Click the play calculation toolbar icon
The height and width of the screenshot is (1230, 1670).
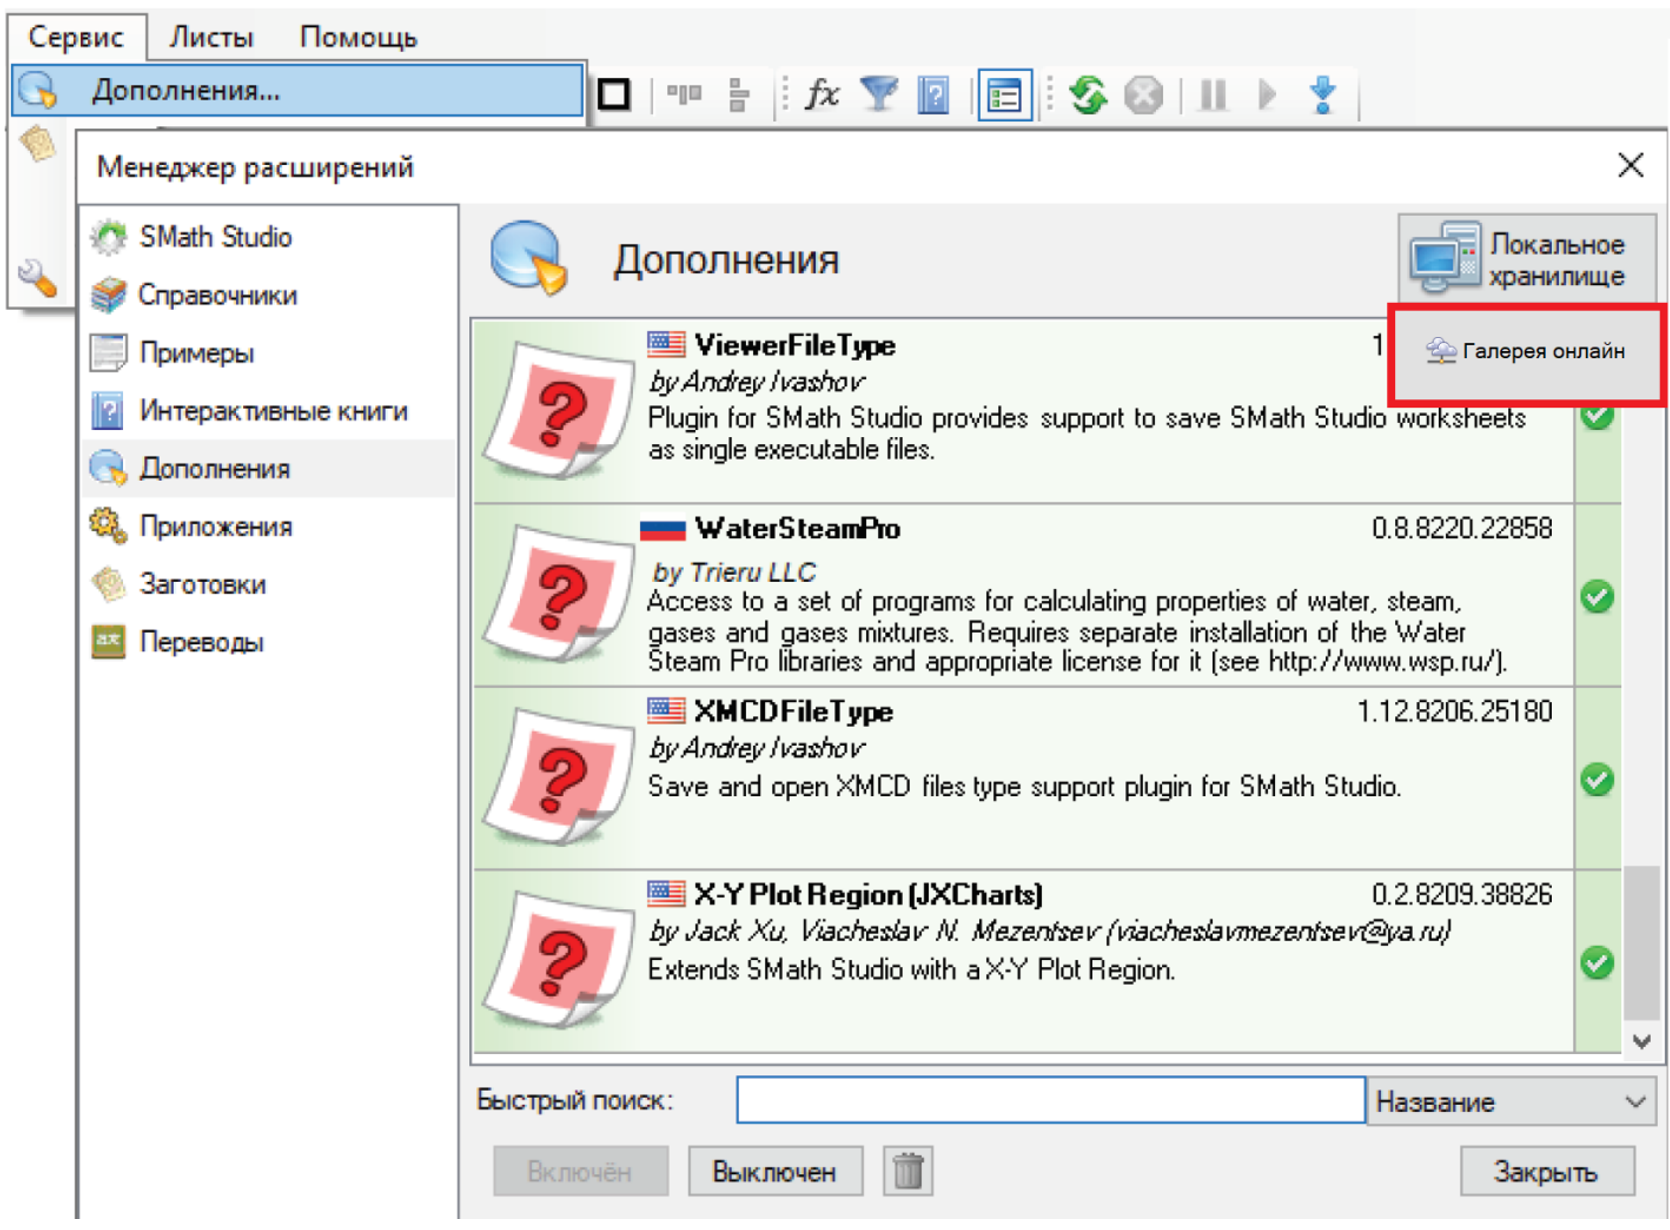tap(1267, 95)
